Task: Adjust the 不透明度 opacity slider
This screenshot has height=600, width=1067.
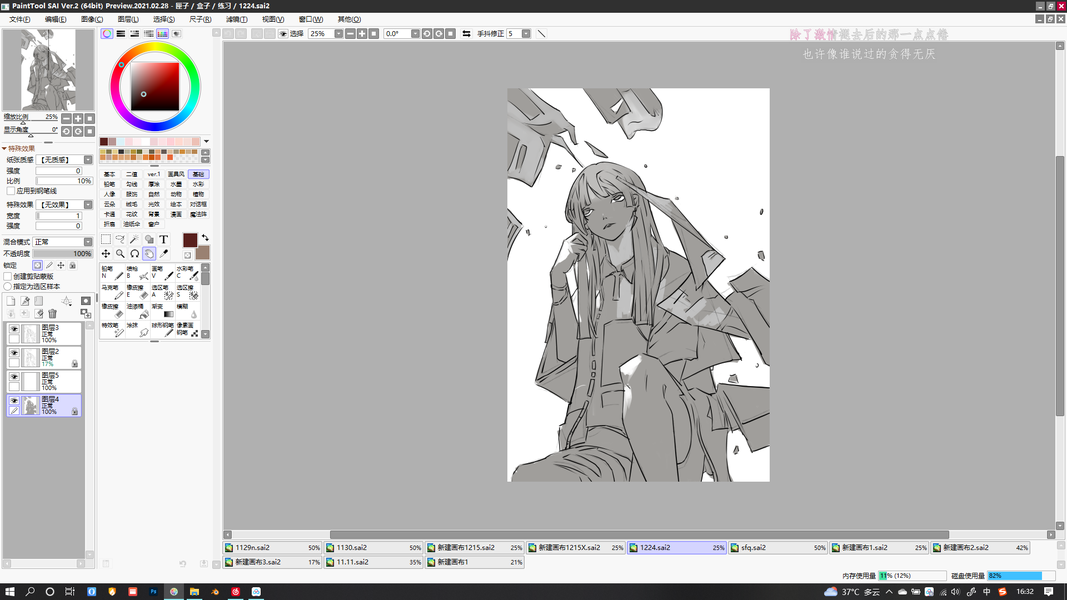Action: 63,254
